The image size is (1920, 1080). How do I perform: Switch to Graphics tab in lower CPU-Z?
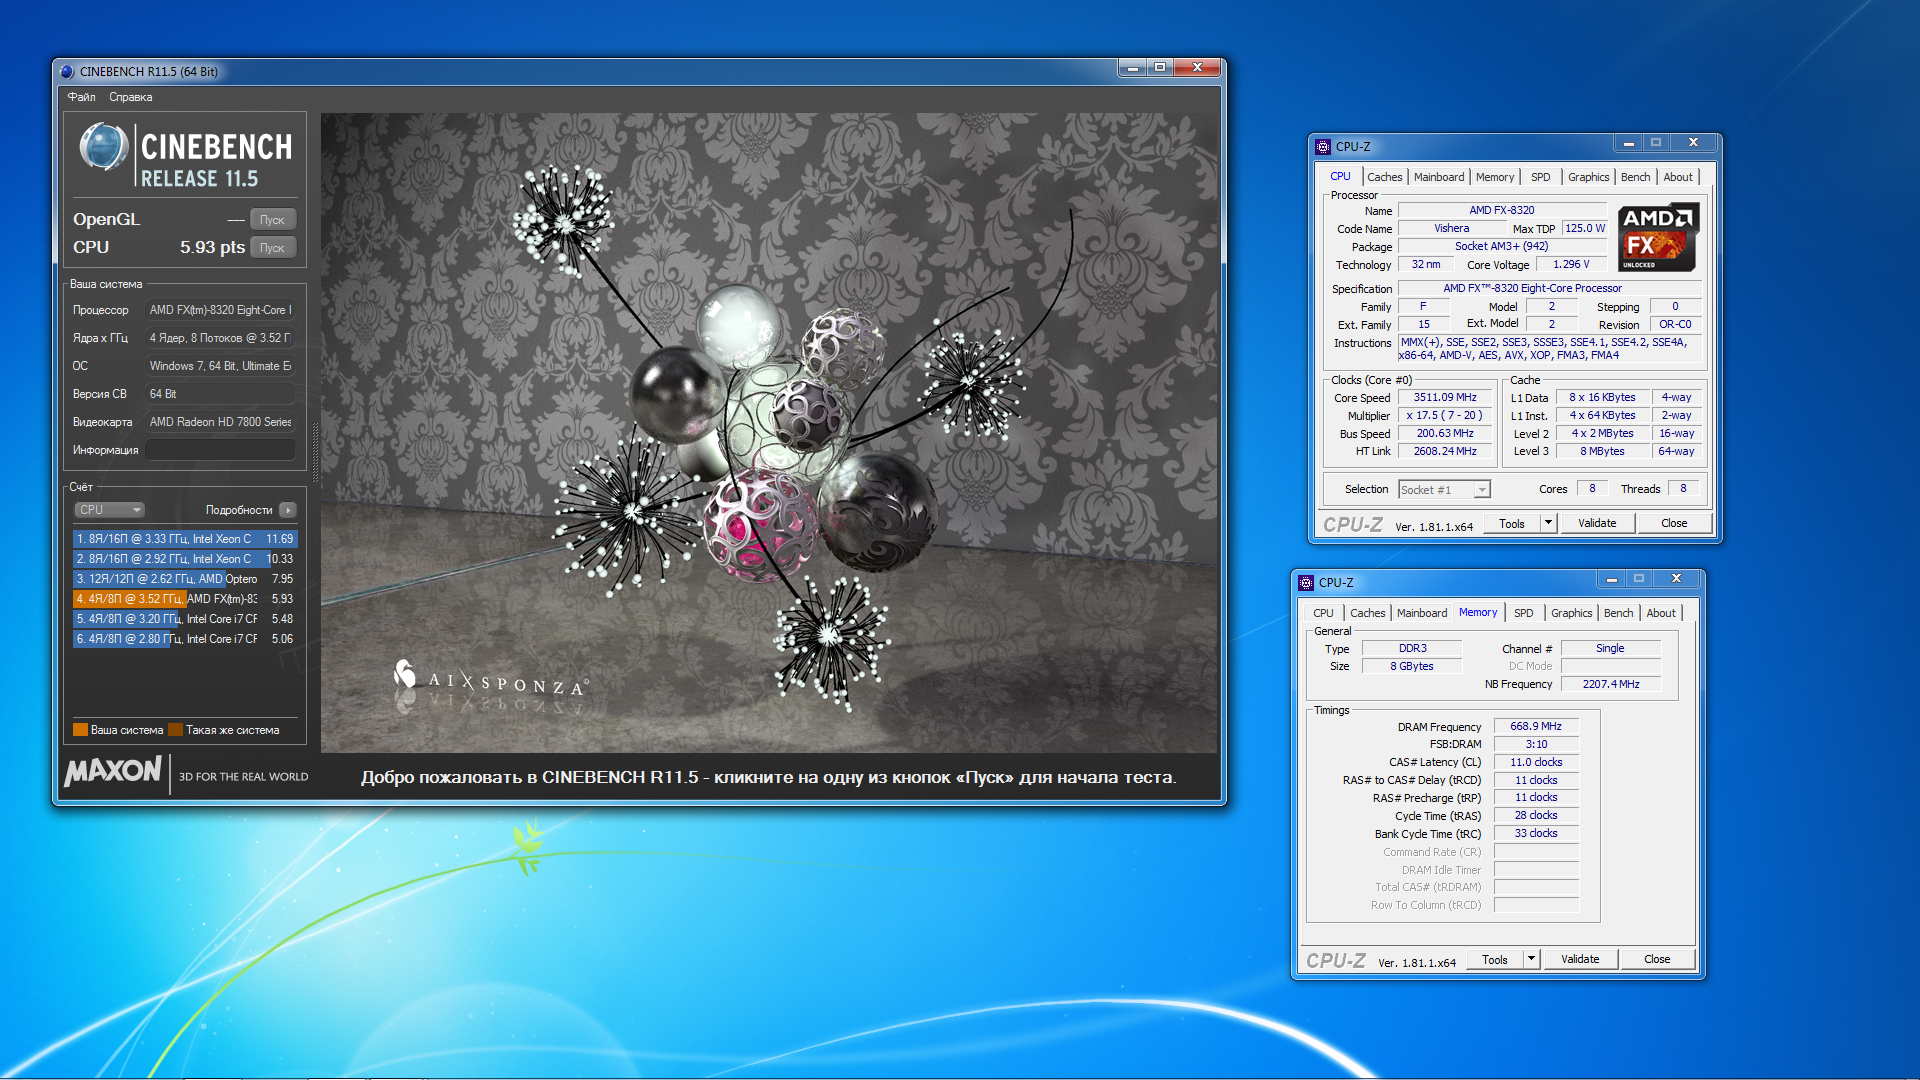[1571, 613]
